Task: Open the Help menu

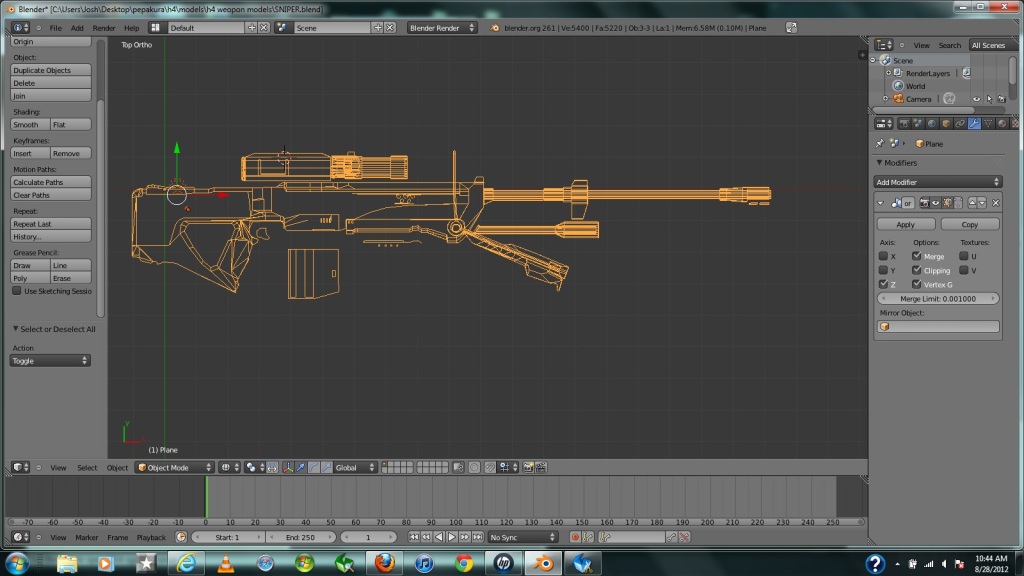Action: point(131,28)
